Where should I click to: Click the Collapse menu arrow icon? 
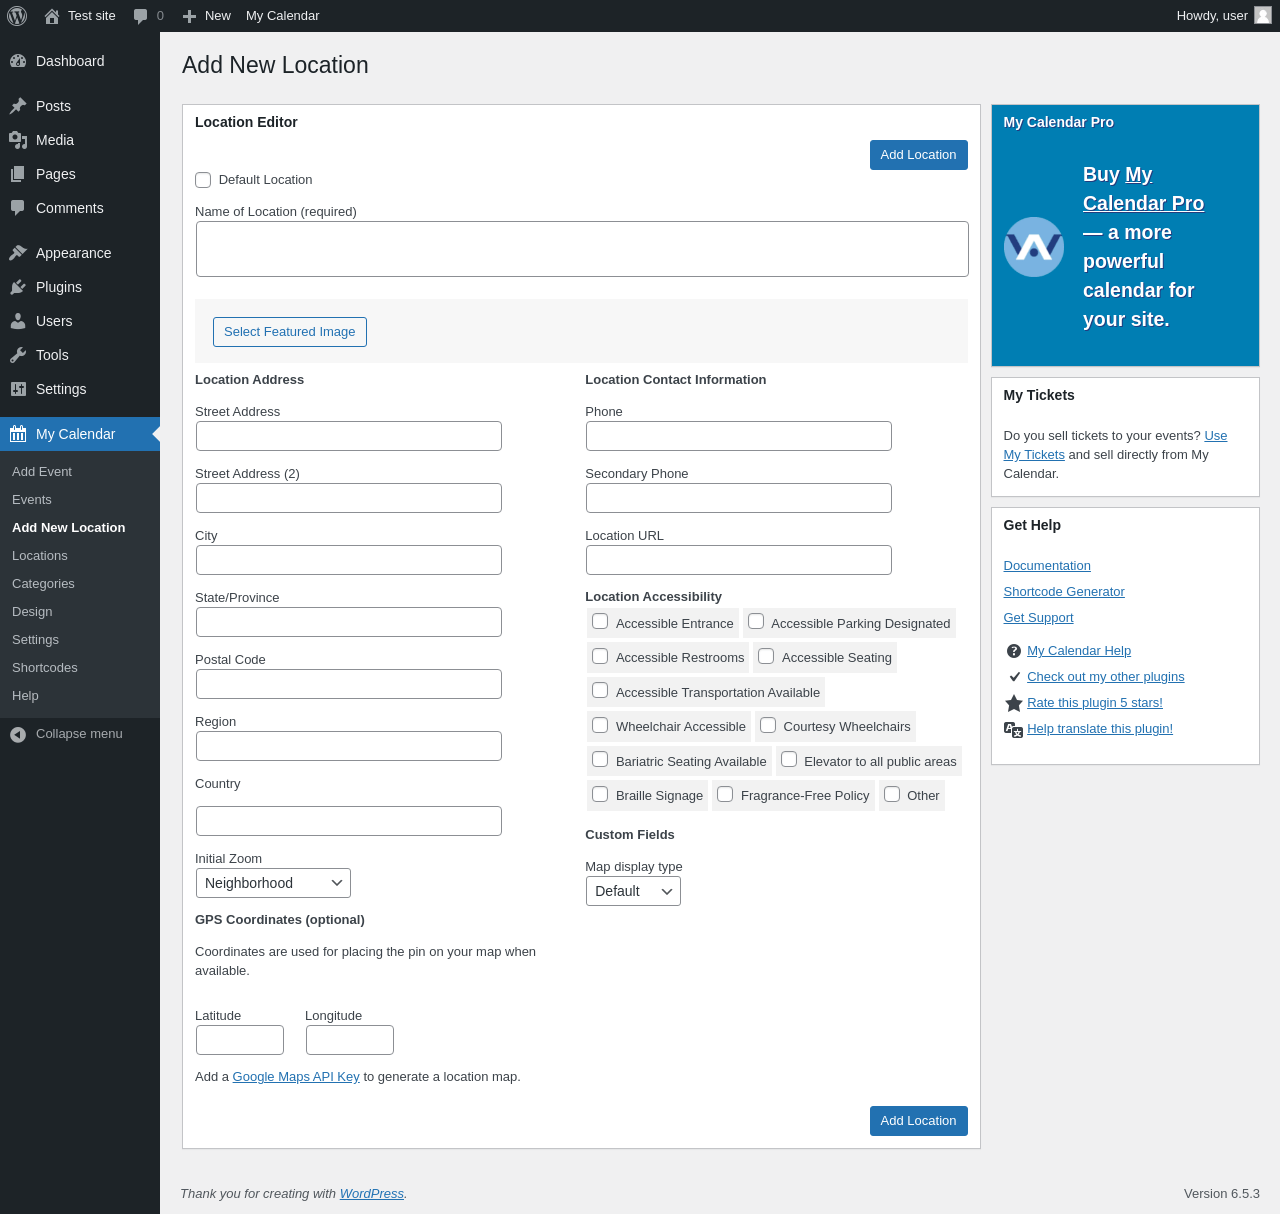tap(18, 734)
